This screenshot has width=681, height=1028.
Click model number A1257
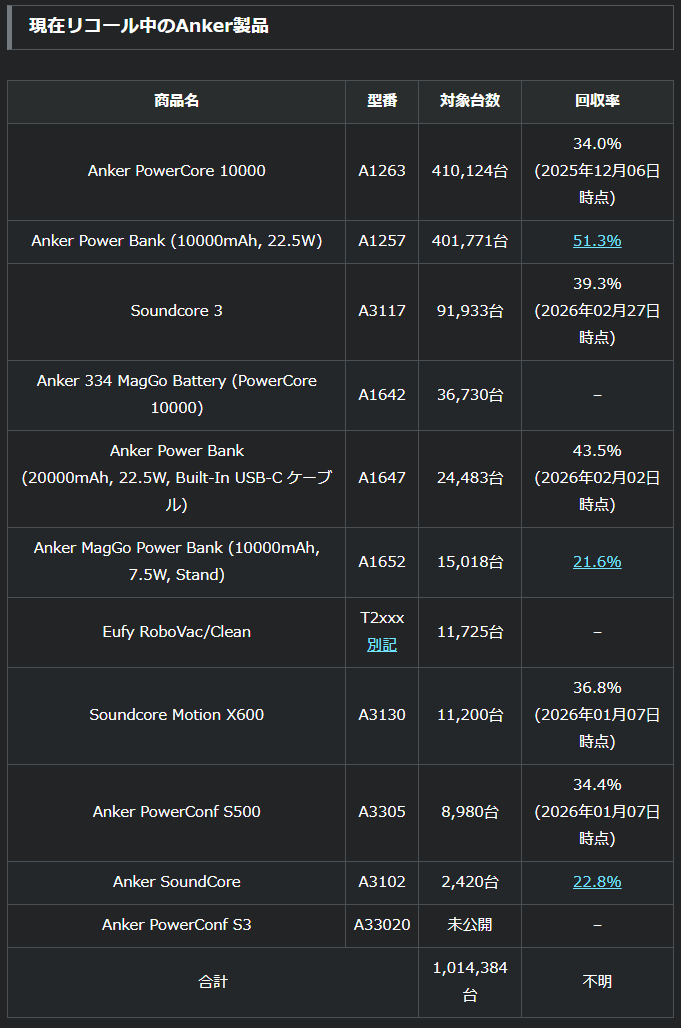[382, 241]
